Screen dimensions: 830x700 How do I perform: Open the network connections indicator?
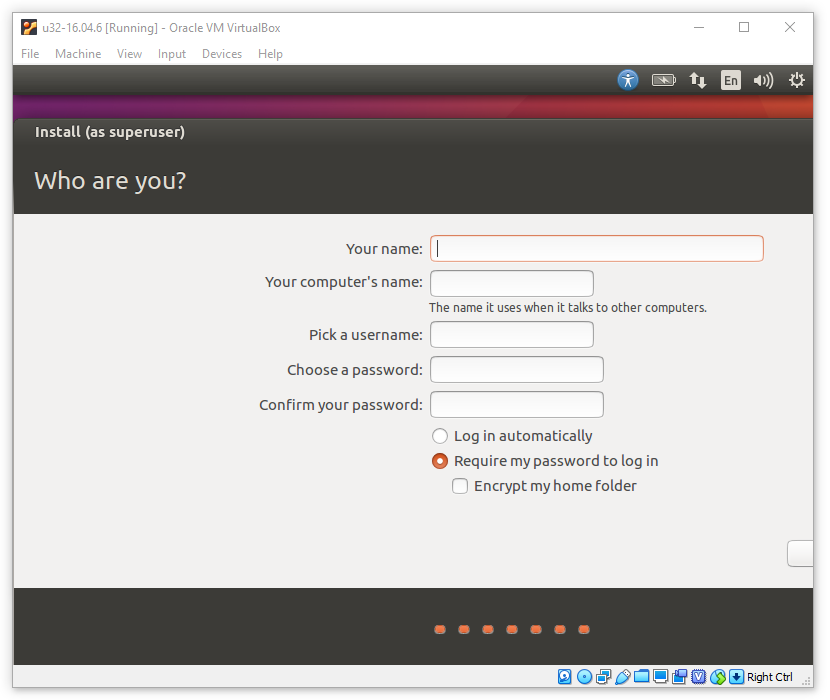click(x=698, y=80)
